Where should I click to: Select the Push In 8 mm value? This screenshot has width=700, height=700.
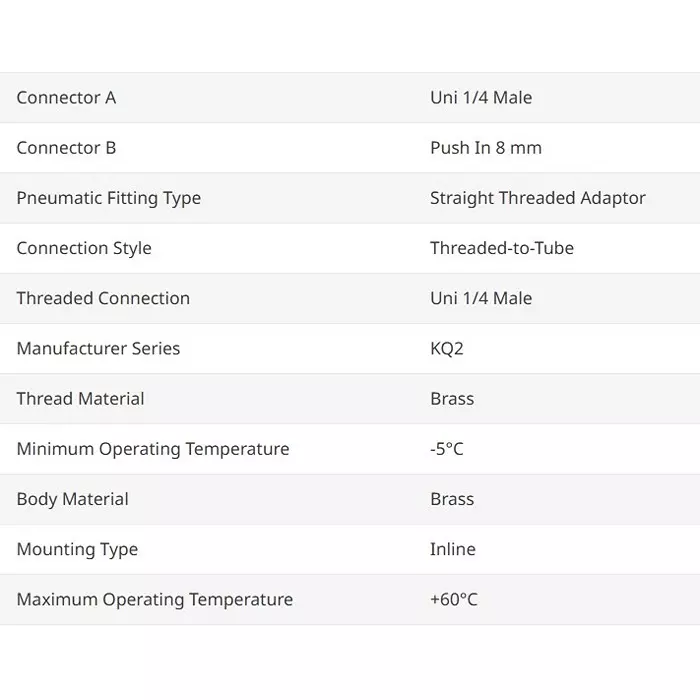click(x=486, y=148)
